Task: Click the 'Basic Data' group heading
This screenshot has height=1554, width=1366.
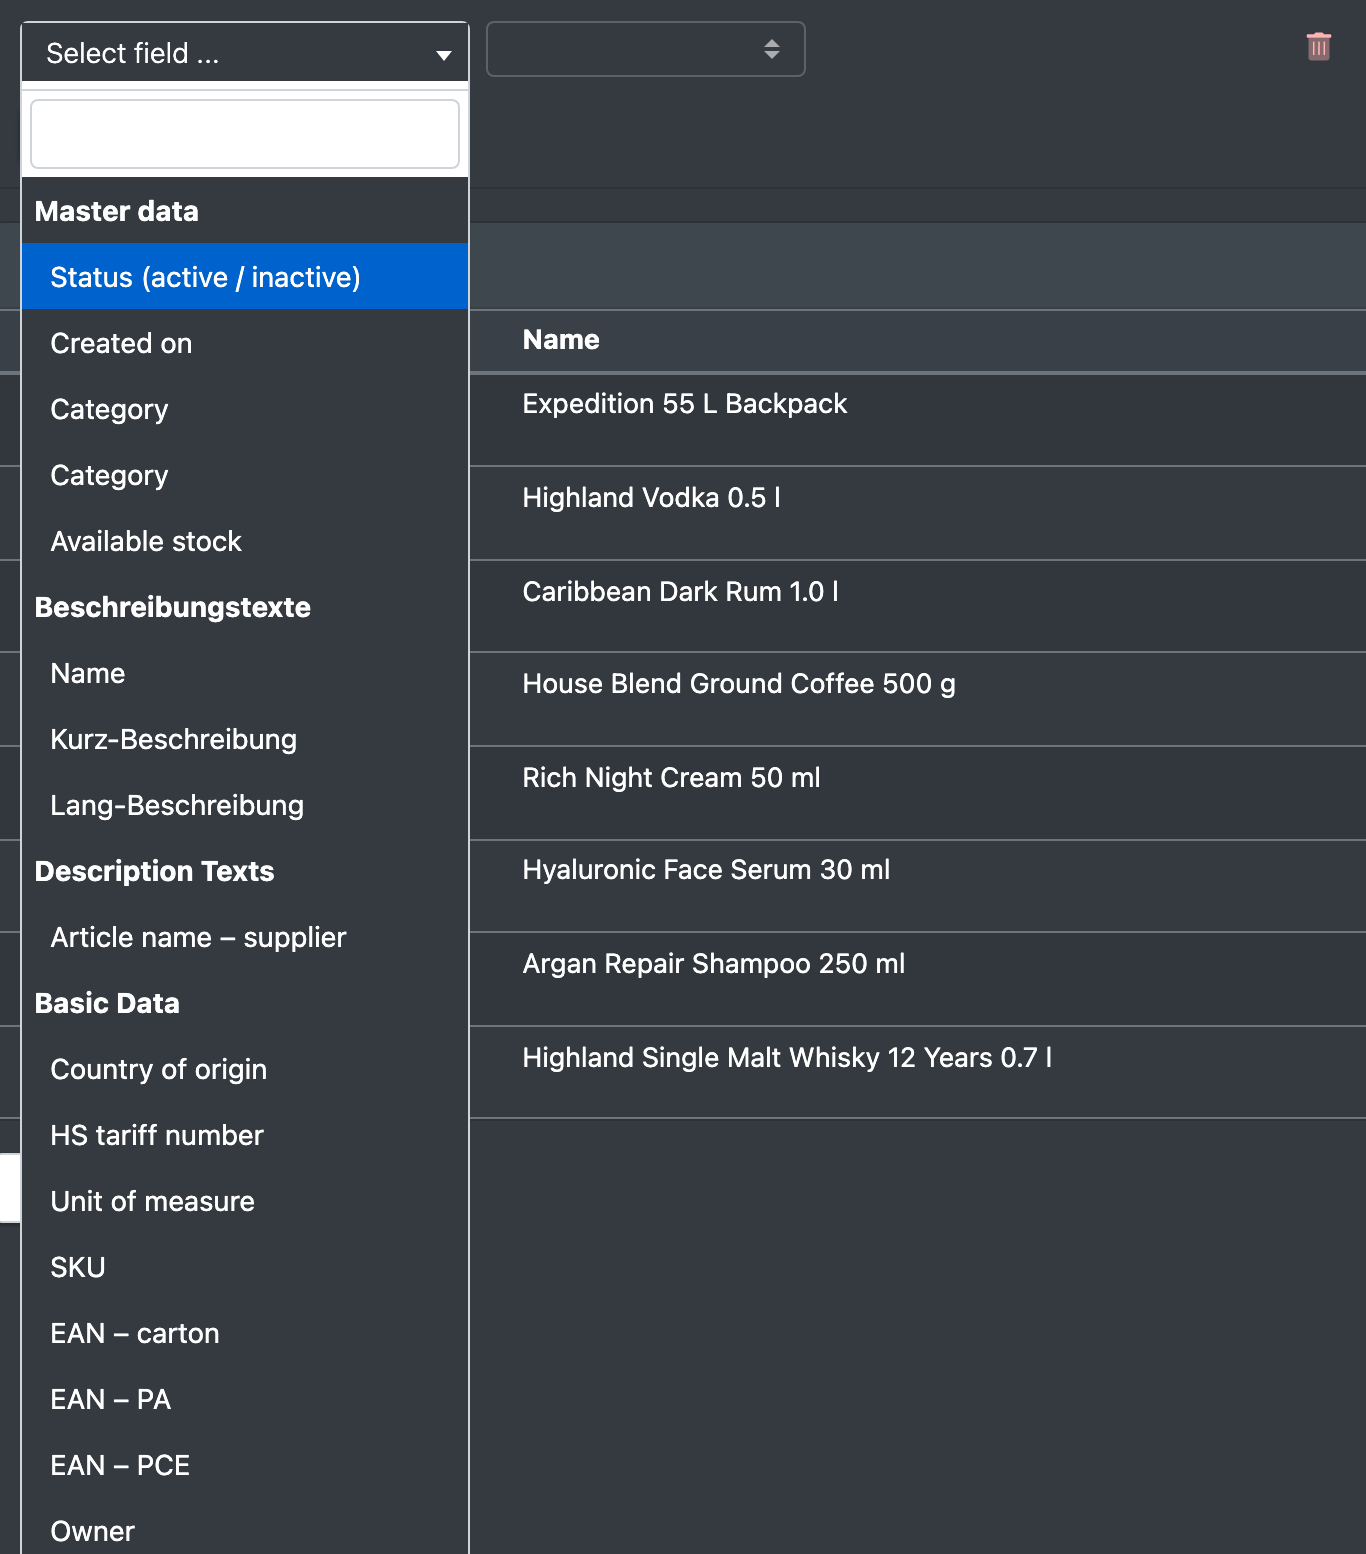Action: click(108, 1003)
